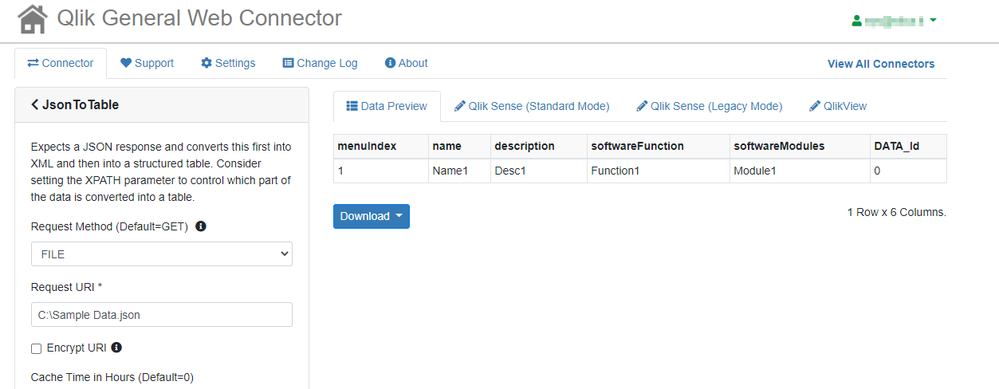This screenshot has height=389, width=999.
Task: Focus the Request URI input field
Action: [162, 315]
